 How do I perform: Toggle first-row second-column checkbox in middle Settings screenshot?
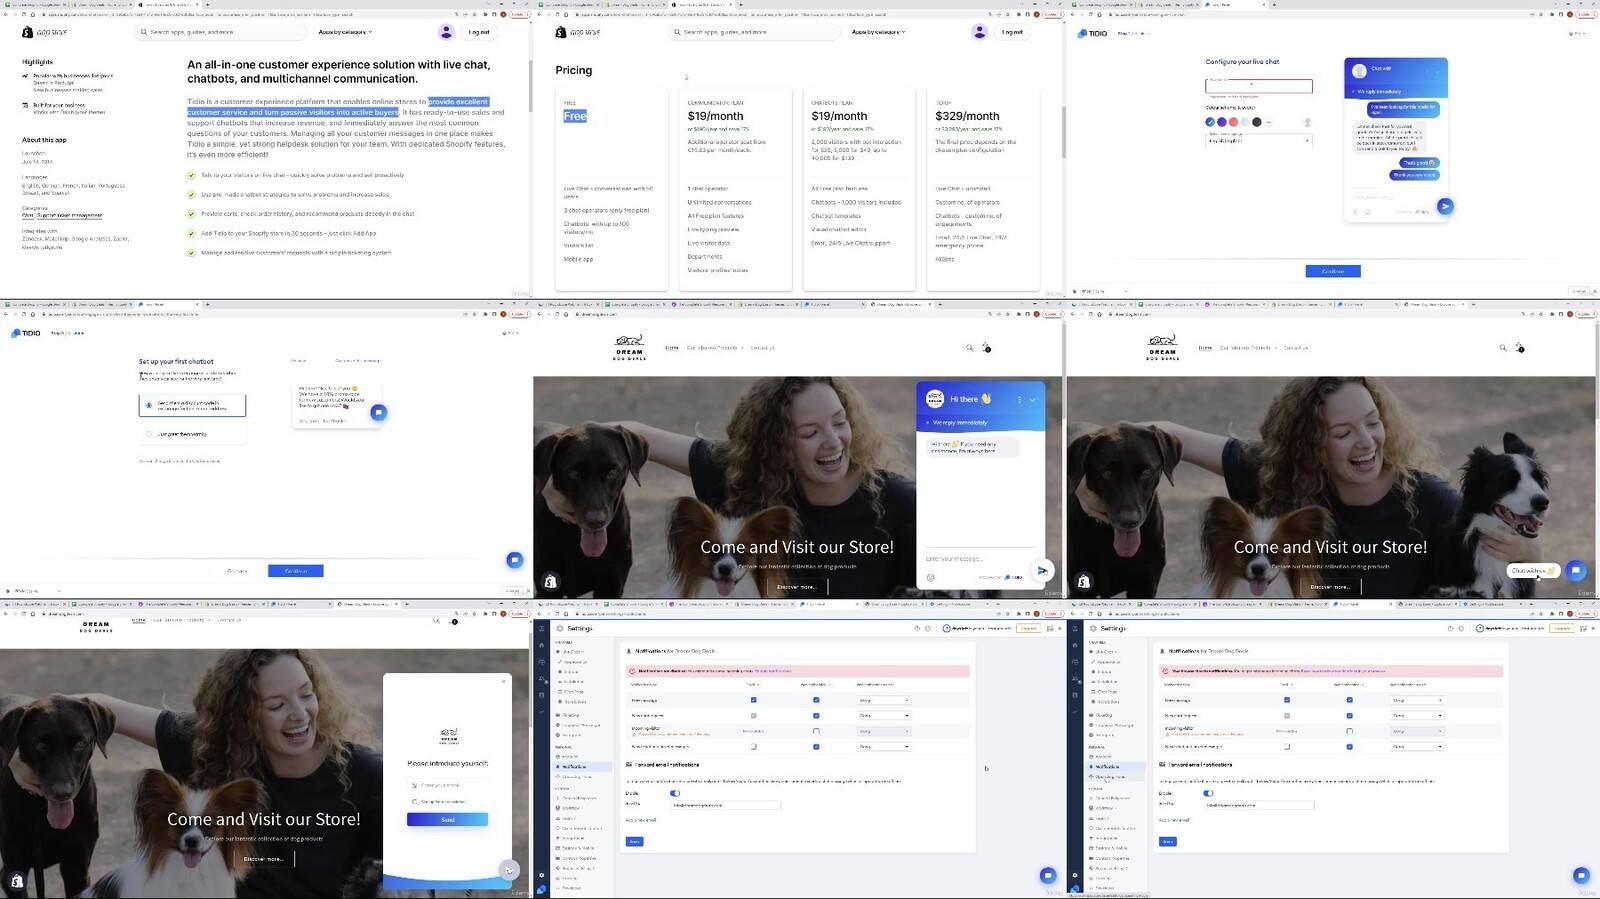coord(816,700)
